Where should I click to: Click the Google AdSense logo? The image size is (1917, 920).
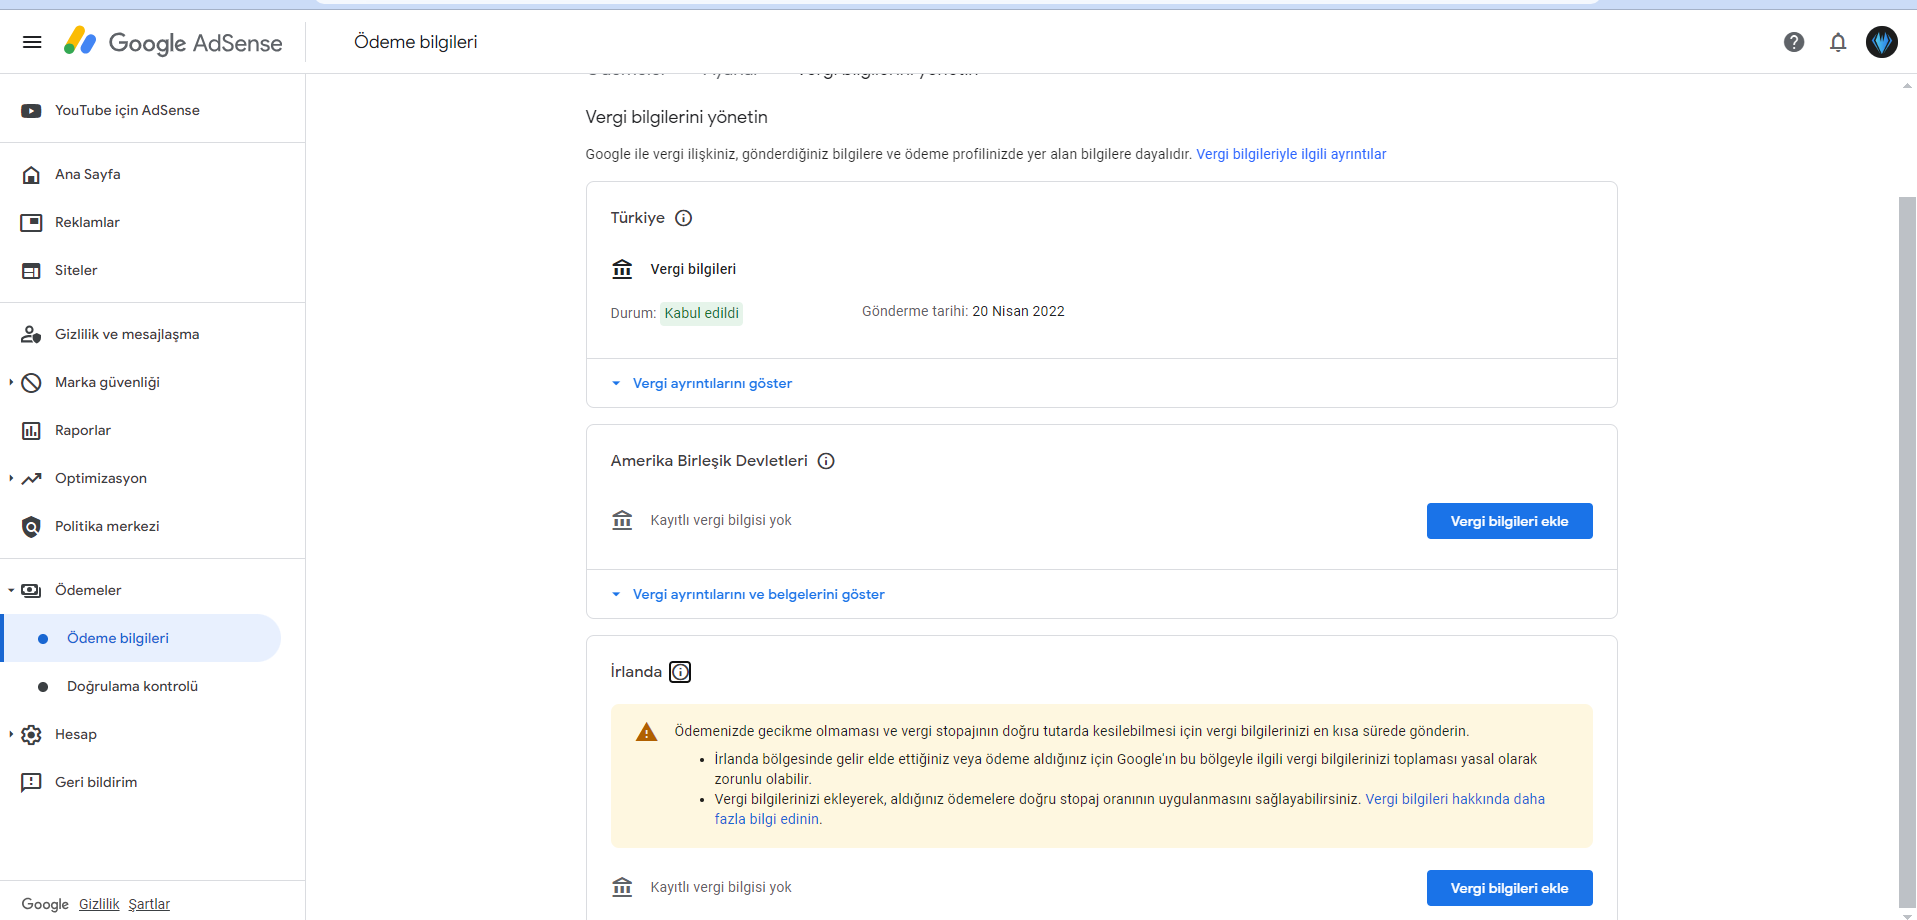coord(173,42)
